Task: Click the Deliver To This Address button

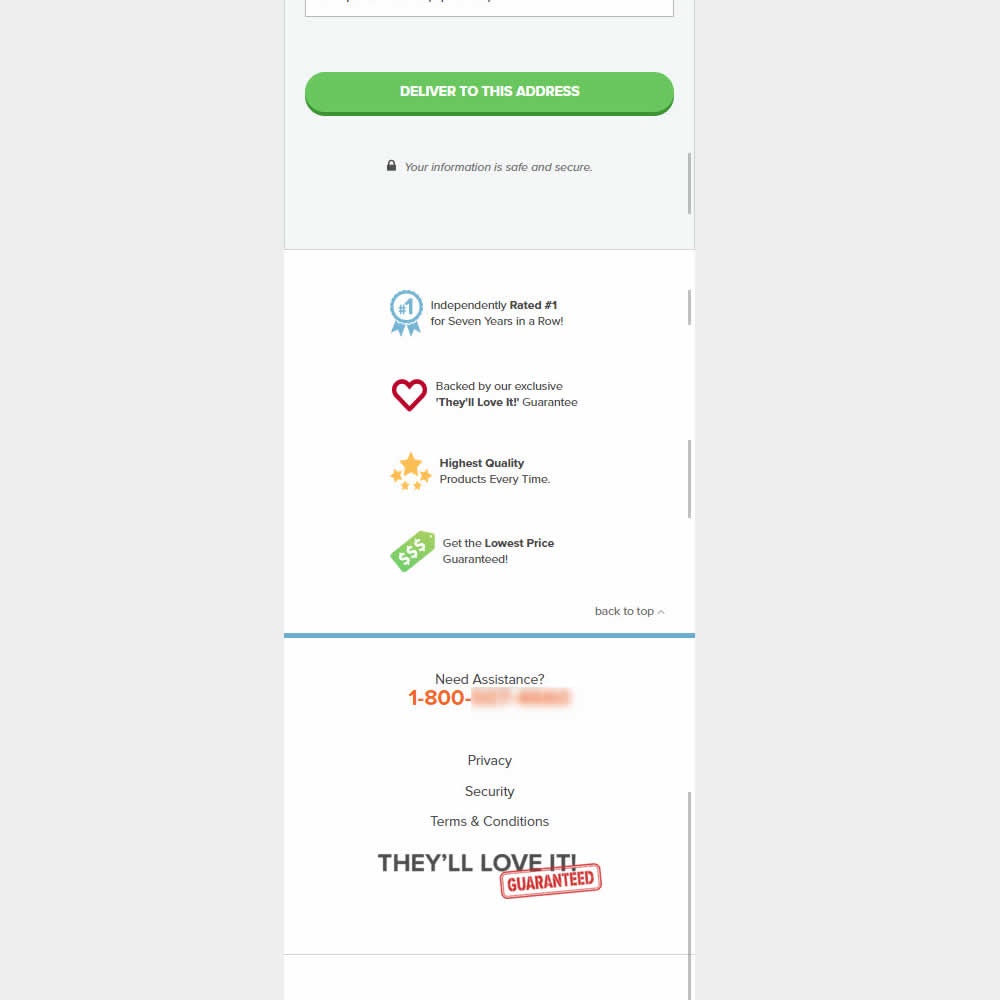Action: pos(489,92)
